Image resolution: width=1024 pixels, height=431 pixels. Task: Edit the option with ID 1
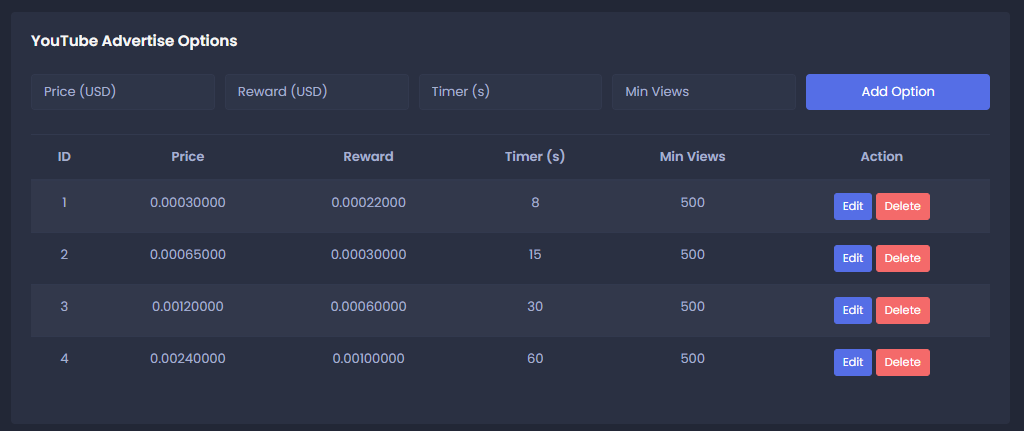point(852,206)
